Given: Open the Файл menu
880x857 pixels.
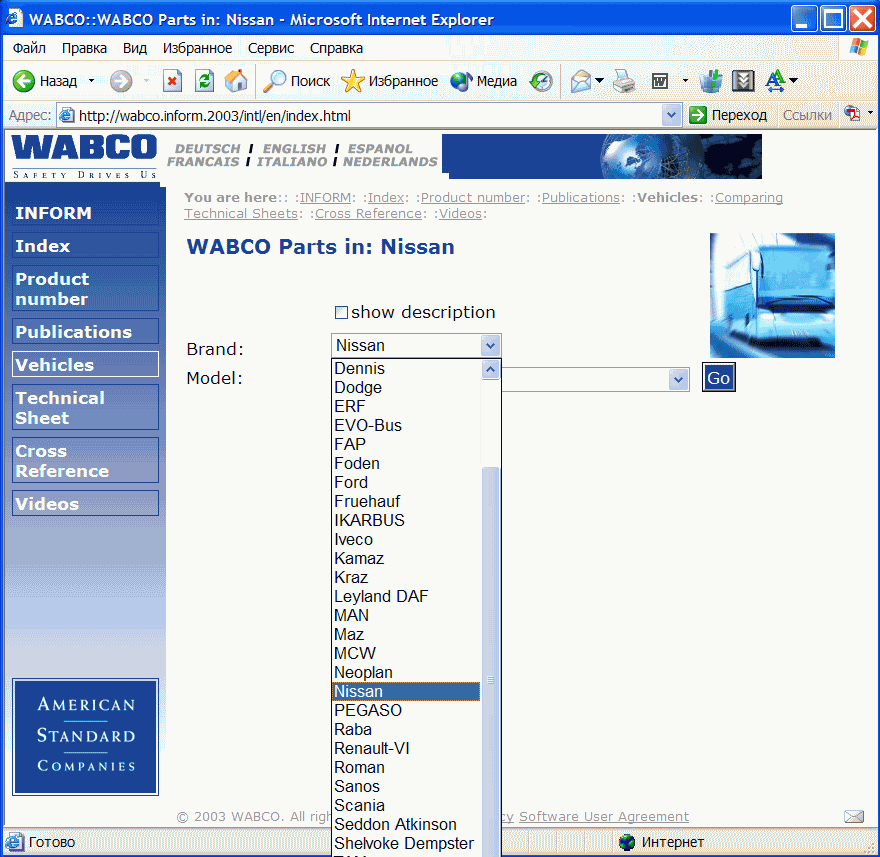Looking at the screenshot, I should [x=29, y=48].
